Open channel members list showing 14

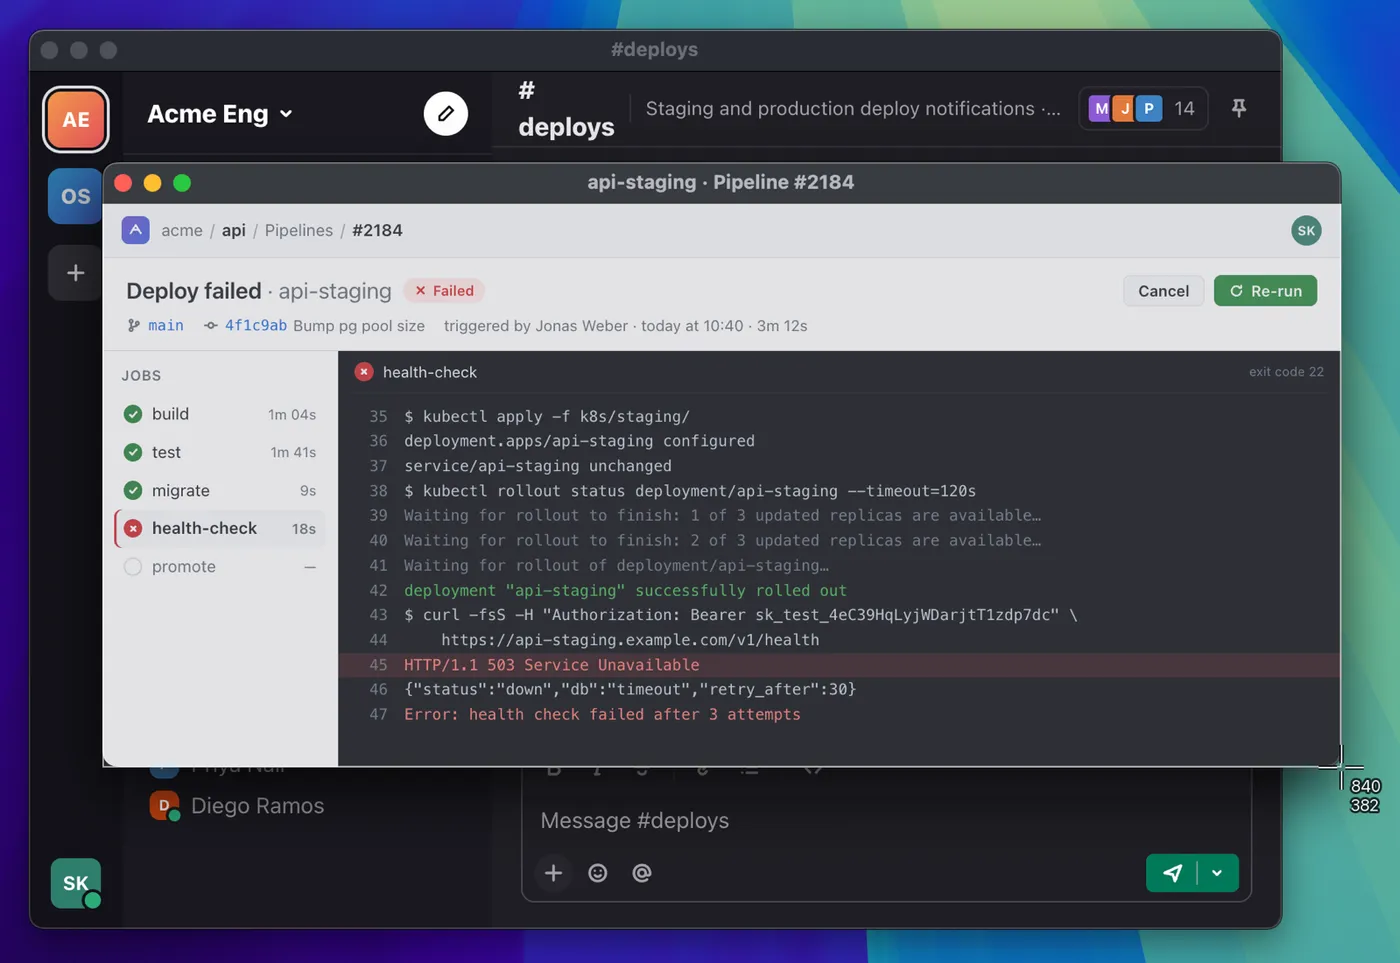pyautogui.click(x=1143, y=108)
